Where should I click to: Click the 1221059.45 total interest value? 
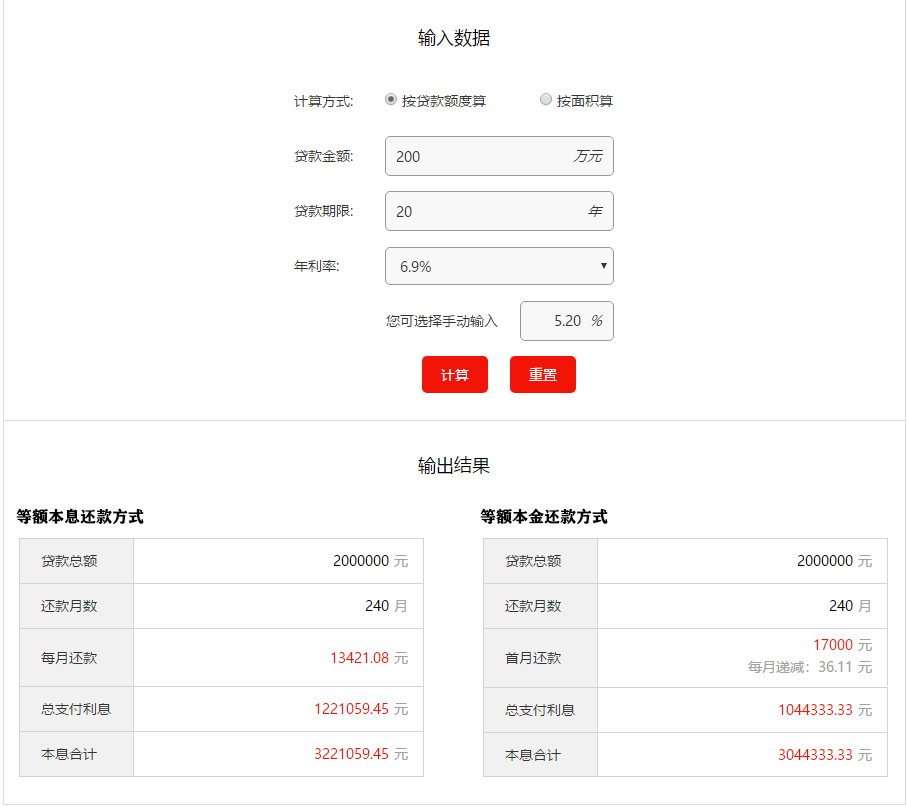(351, 709)
